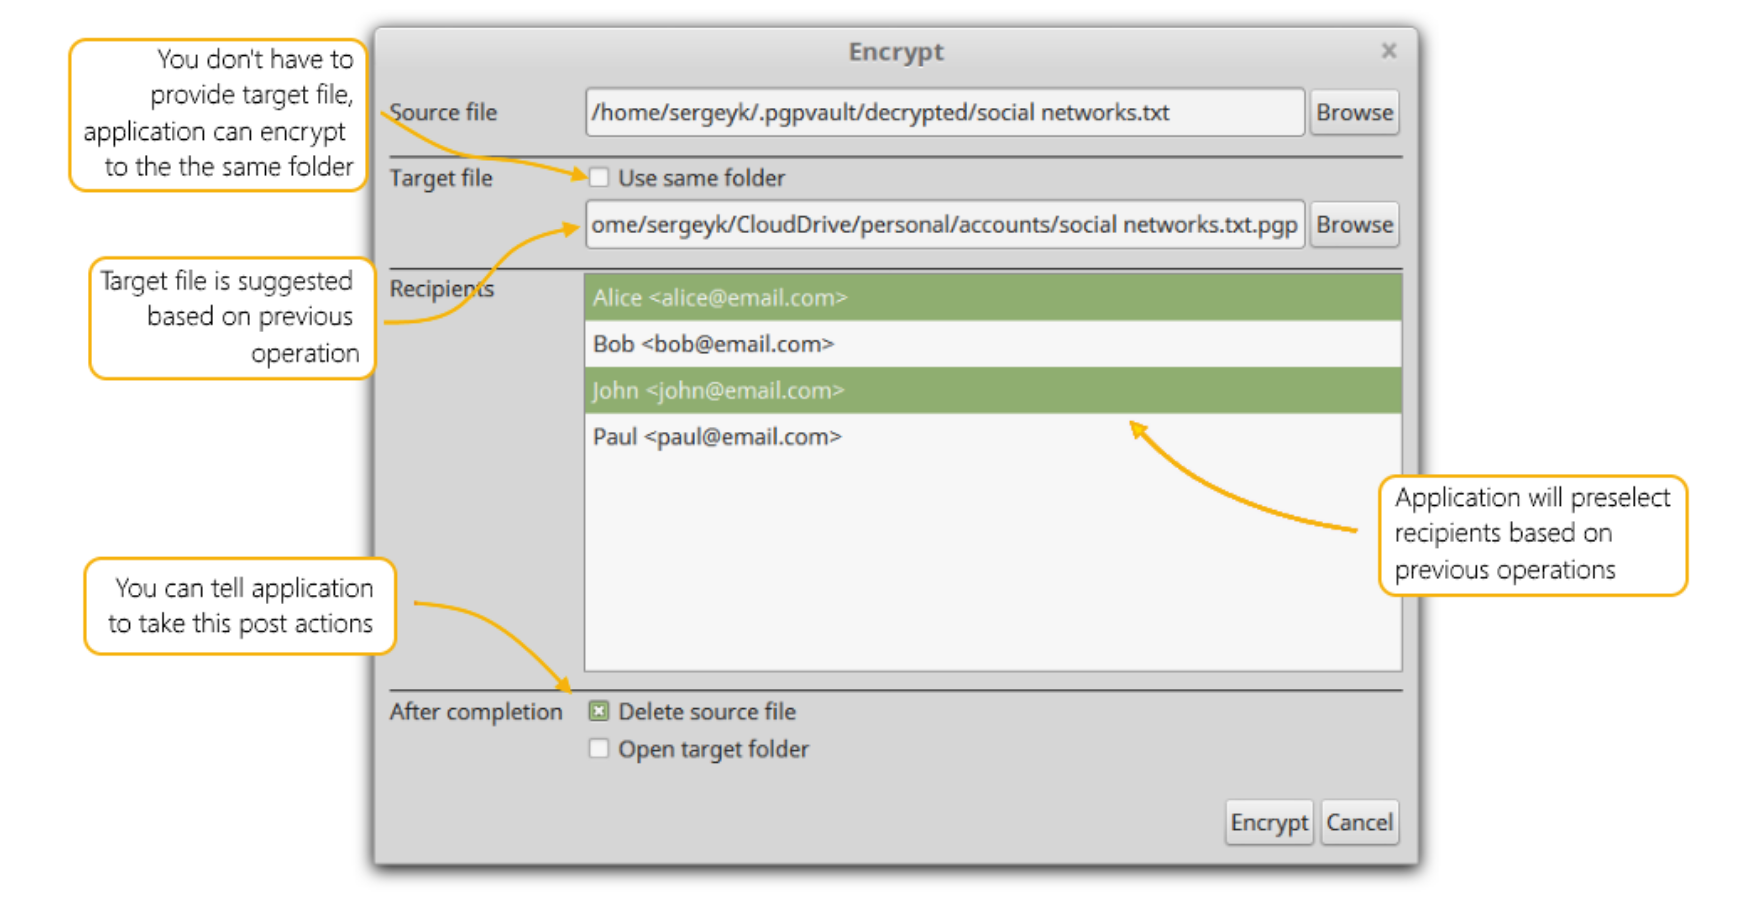Viewport: 1749px width, 906px height.
Task: Click the Encrypt button
Action: [1269, 823]
